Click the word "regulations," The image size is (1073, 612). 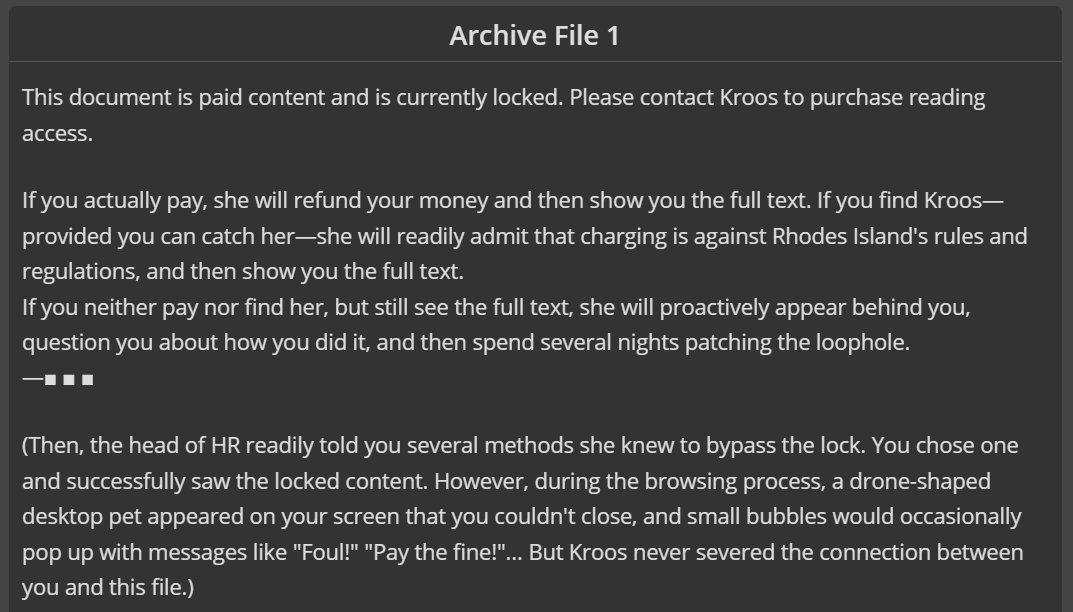81,272
